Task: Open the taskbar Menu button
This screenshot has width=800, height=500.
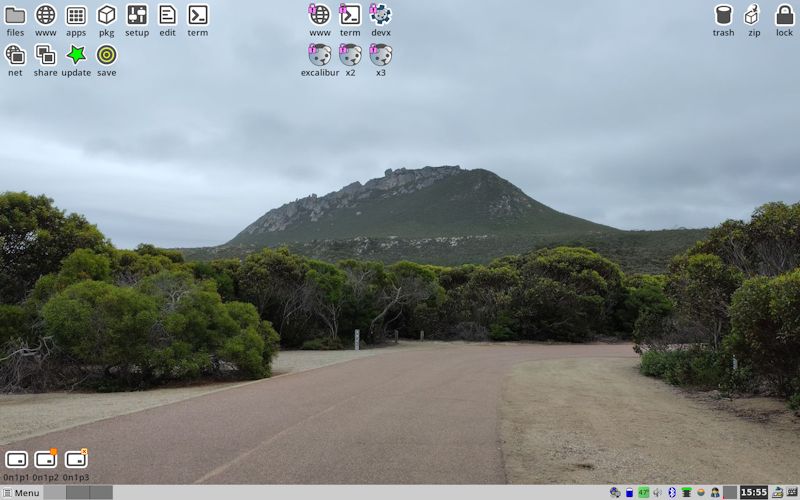Action: 21,493
